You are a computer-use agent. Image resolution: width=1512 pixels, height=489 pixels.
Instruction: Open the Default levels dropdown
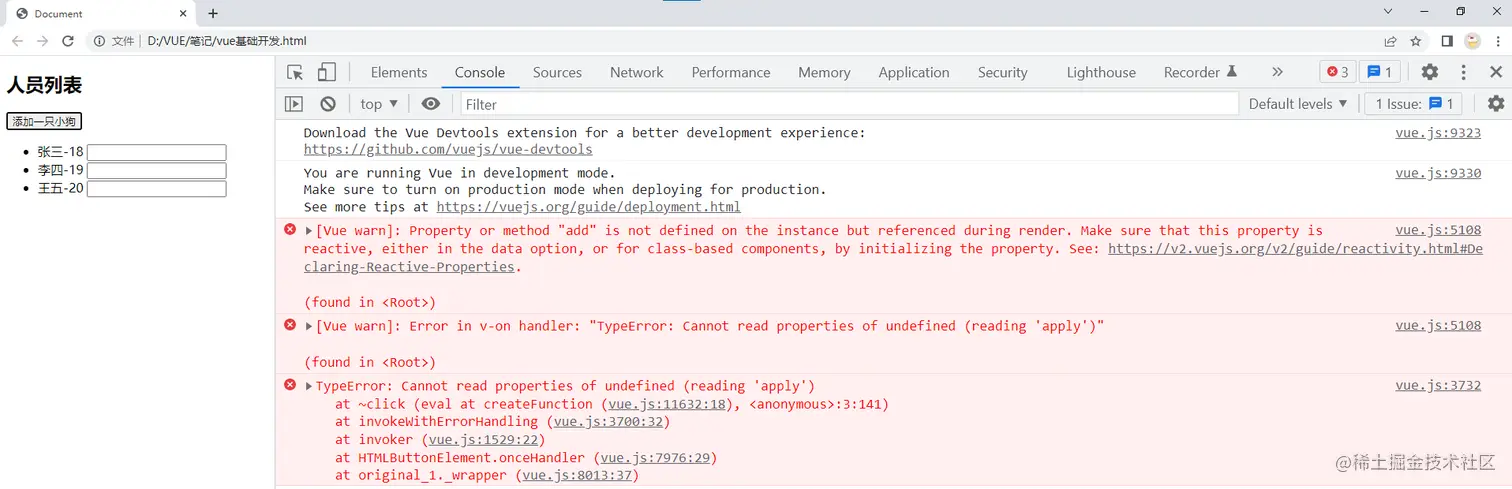(x=1298, y=104)
